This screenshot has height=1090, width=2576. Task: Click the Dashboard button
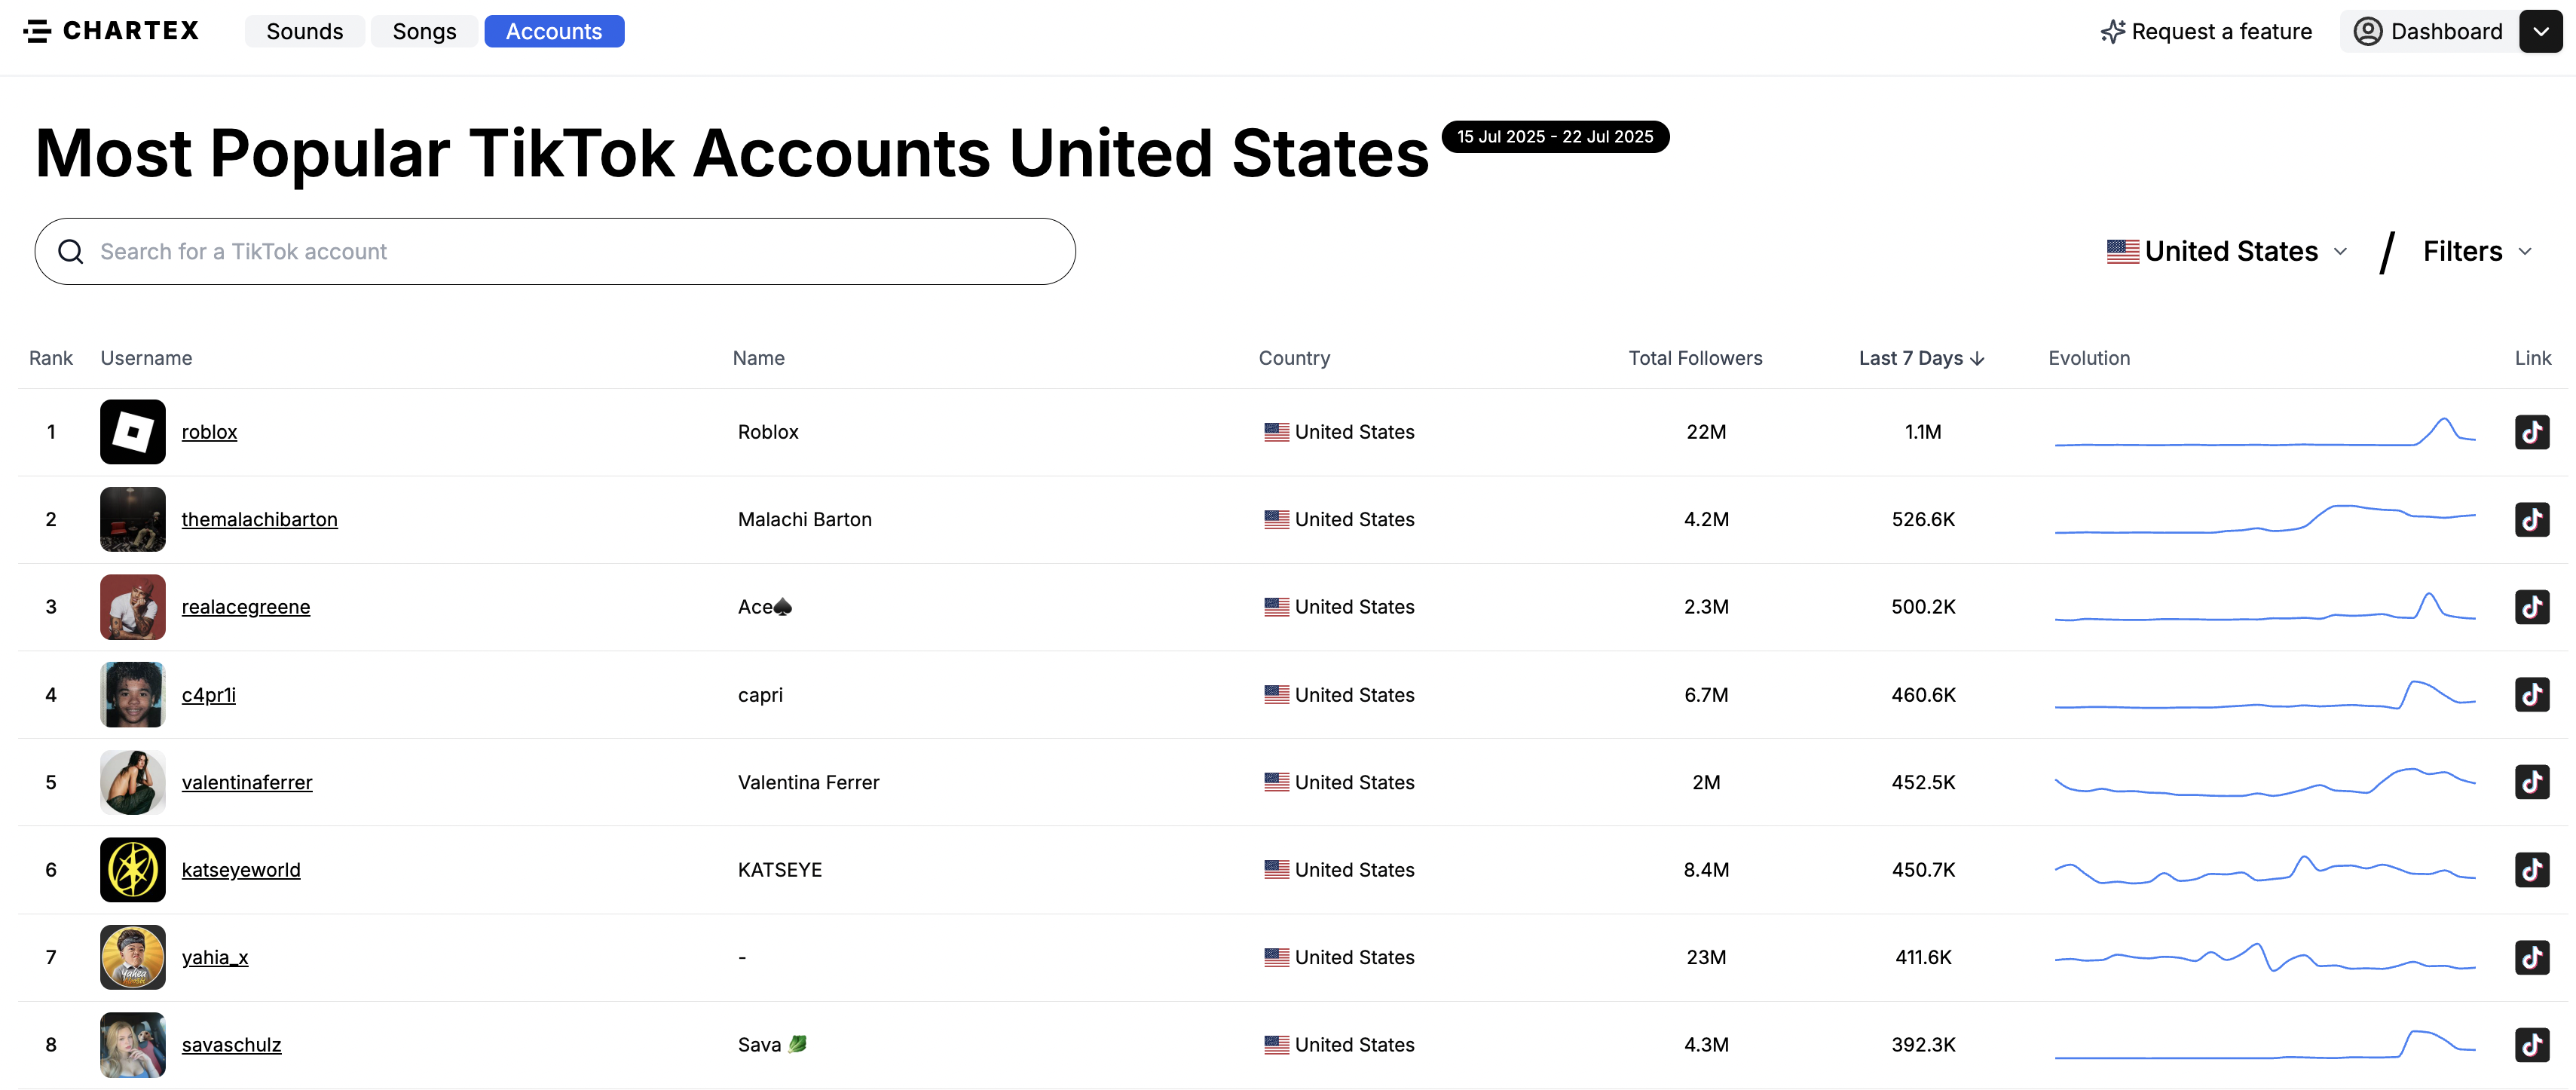tap(2429, 32)
